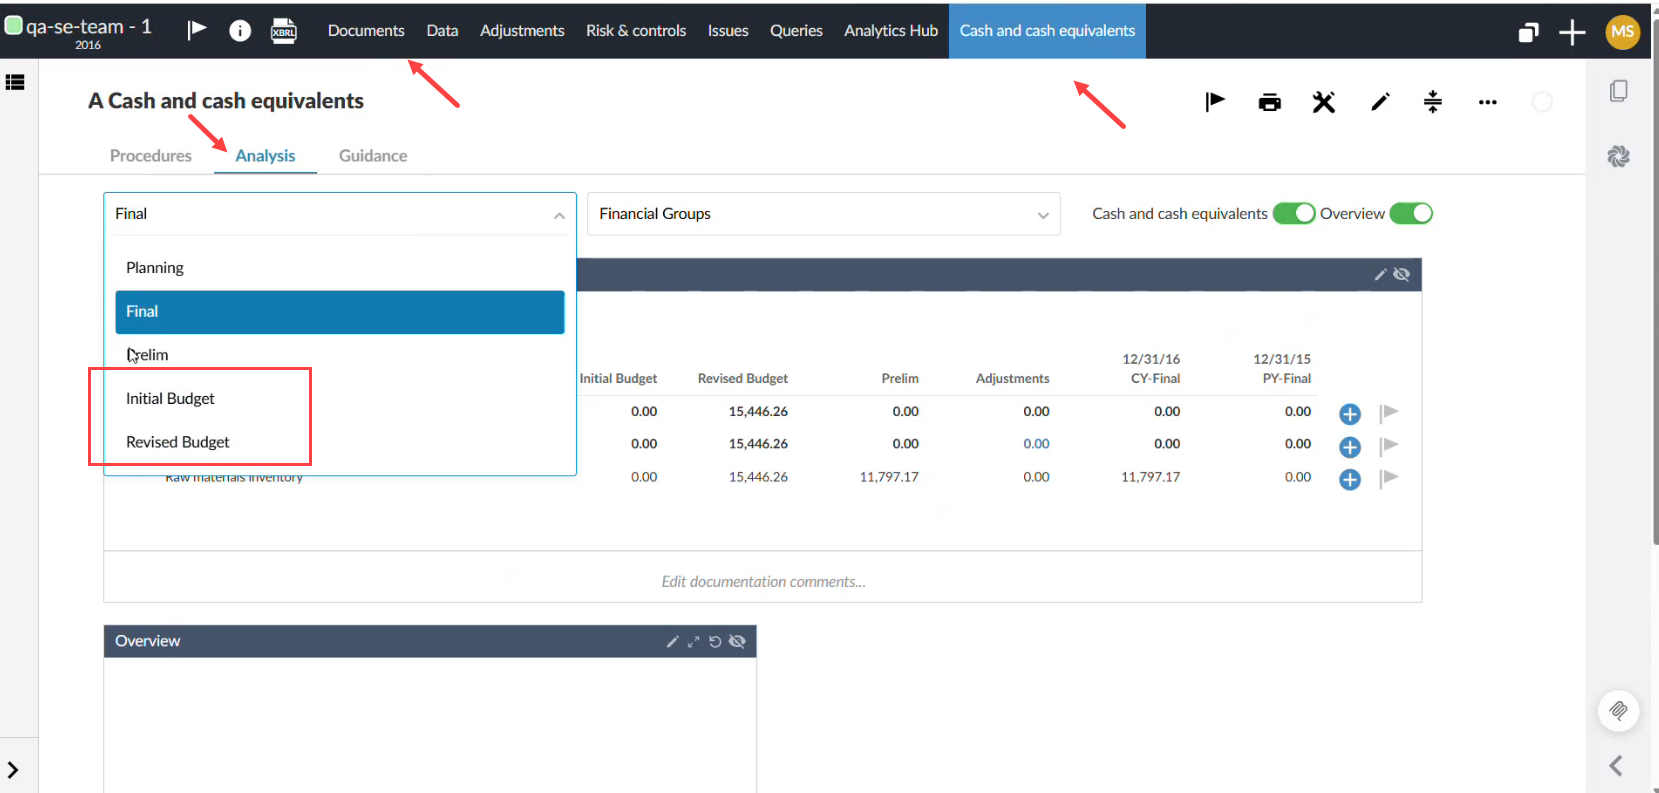
Task: Edit the financial group table with pencil icon
Action: pyautogui.click(x=1380, y=274)
